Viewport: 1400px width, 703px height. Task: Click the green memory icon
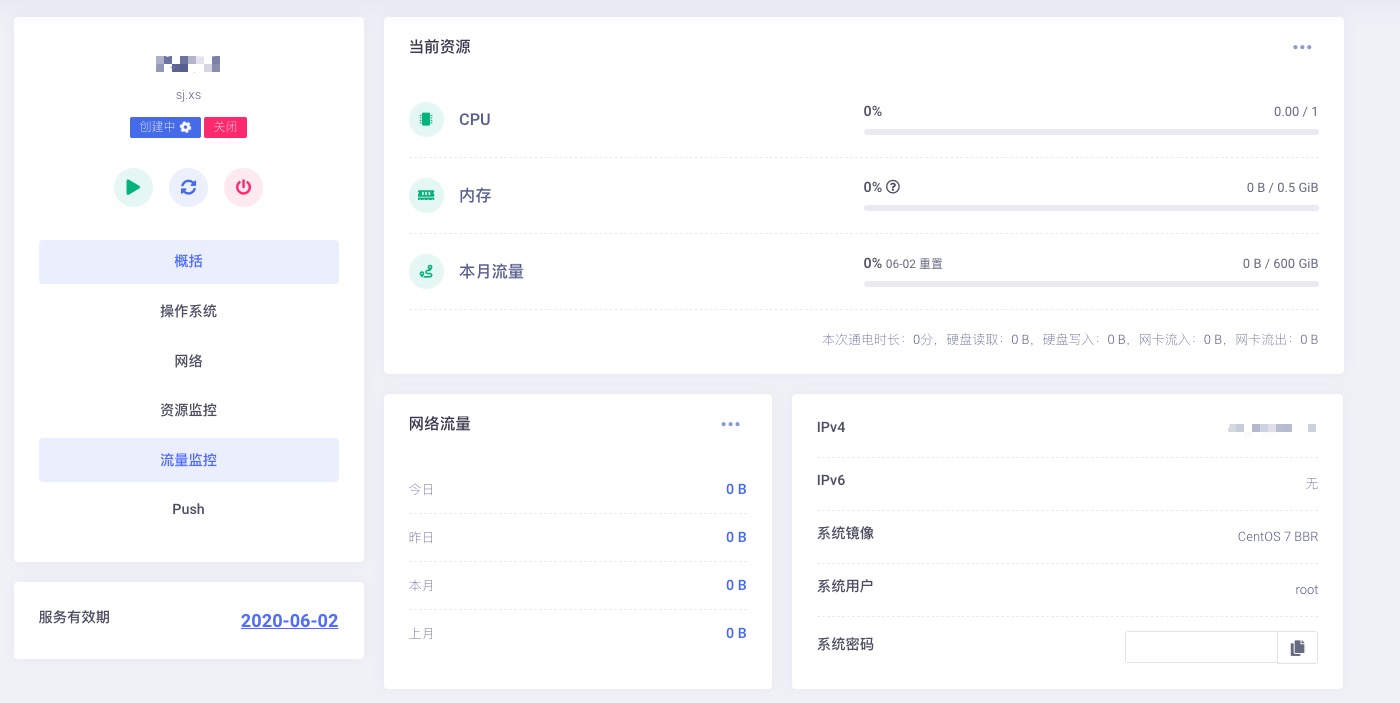tap(426, 195)
